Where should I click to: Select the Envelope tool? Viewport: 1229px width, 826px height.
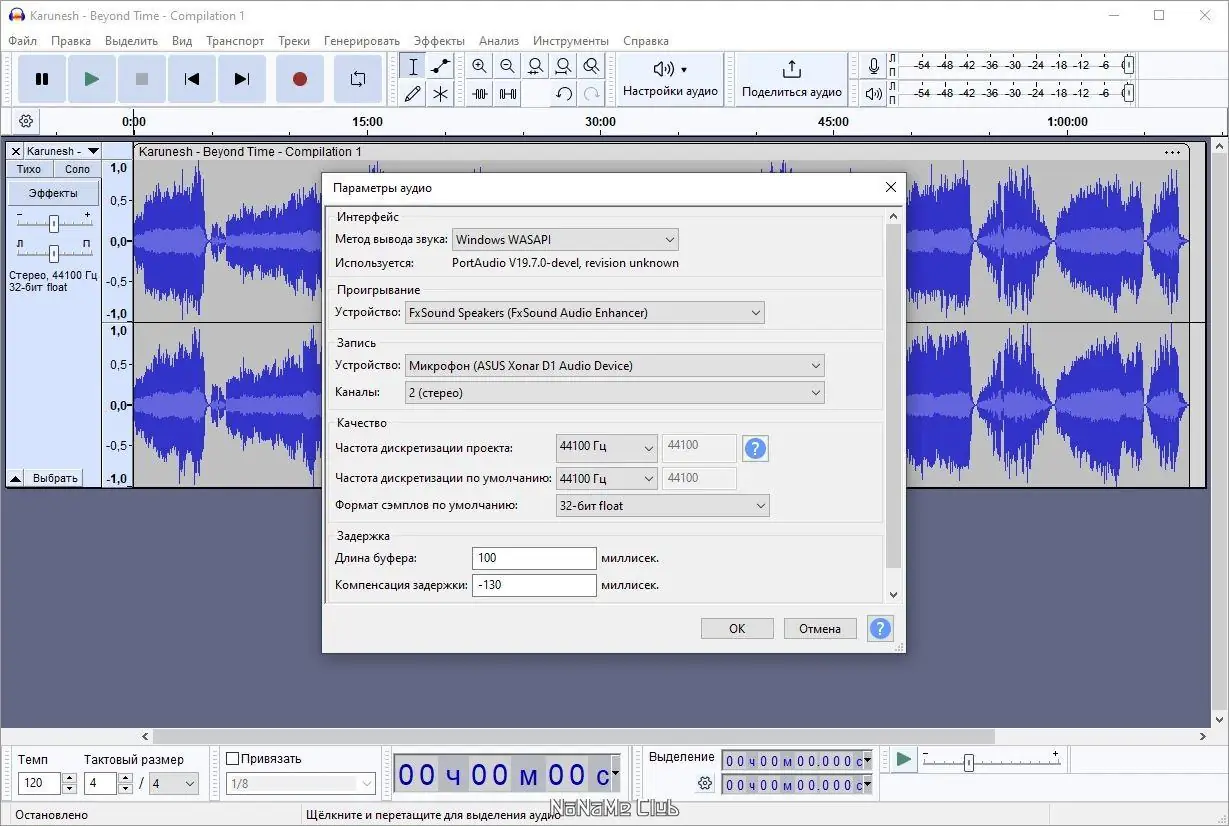coord(440,67)
